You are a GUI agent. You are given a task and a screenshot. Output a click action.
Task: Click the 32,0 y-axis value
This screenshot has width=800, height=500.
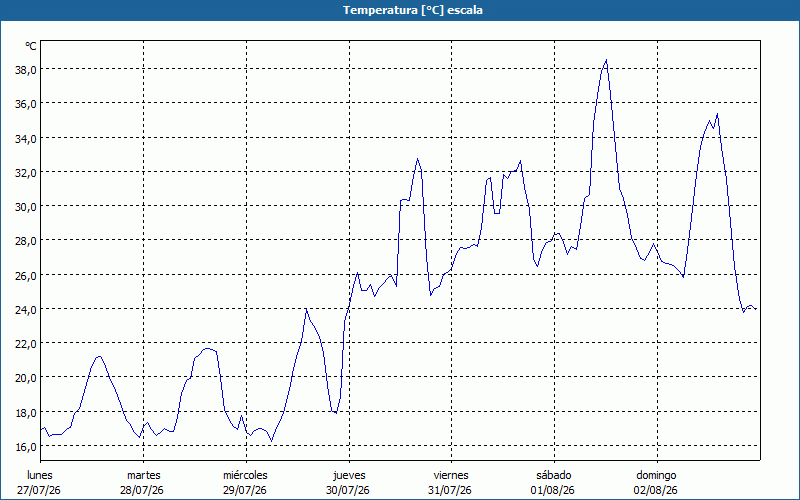point(26,173)
